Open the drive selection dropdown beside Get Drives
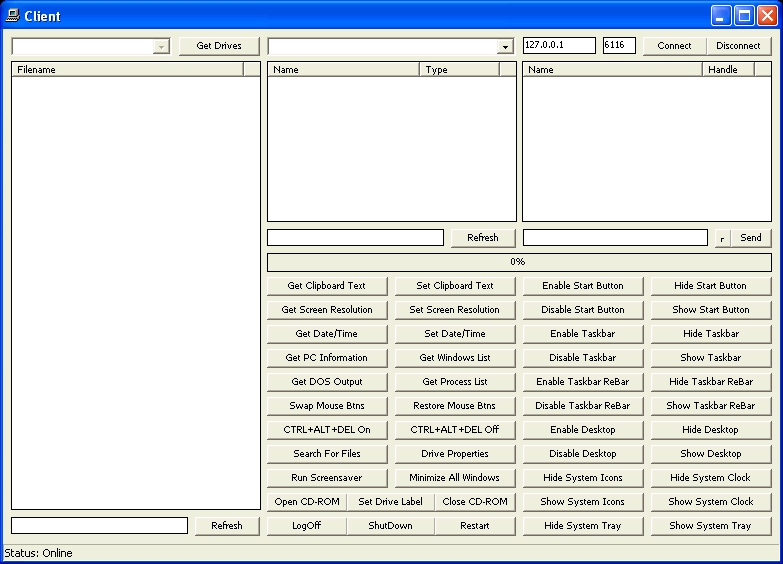Screen dimensions: 783x564 coord(162,46)
